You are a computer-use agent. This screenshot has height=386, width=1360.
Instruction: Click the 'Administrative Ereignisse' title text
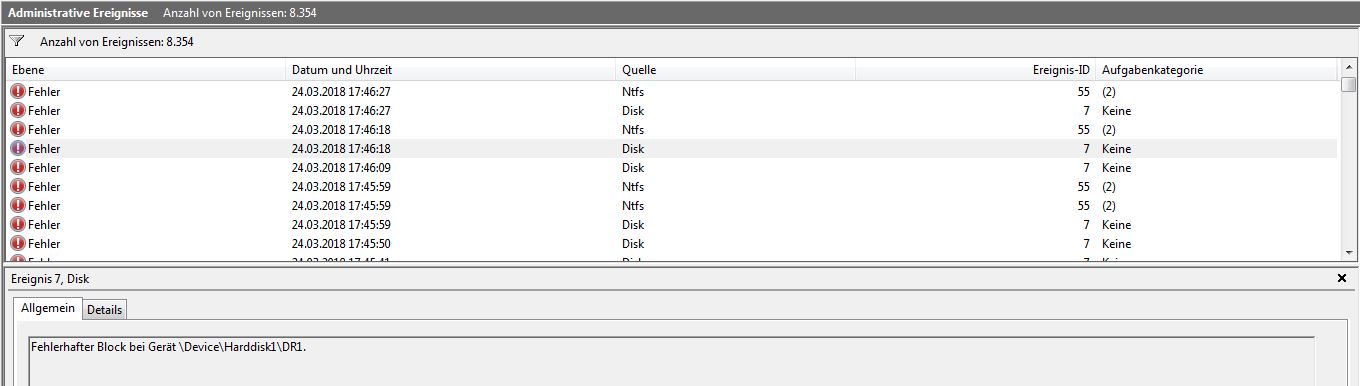point(77,12)
